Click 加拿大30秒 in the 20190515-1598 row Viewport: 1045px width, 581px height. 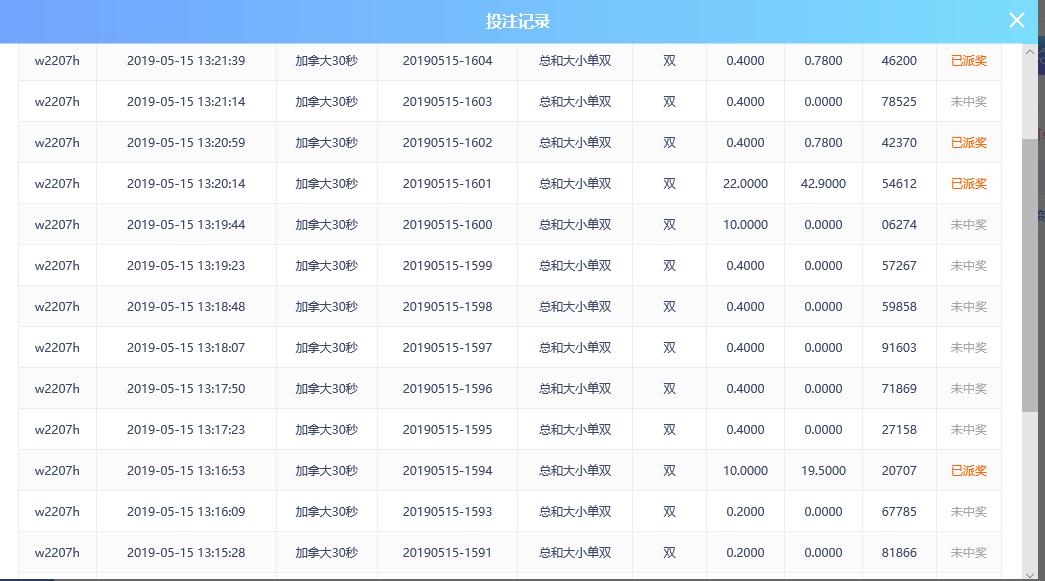pos(326,307)
